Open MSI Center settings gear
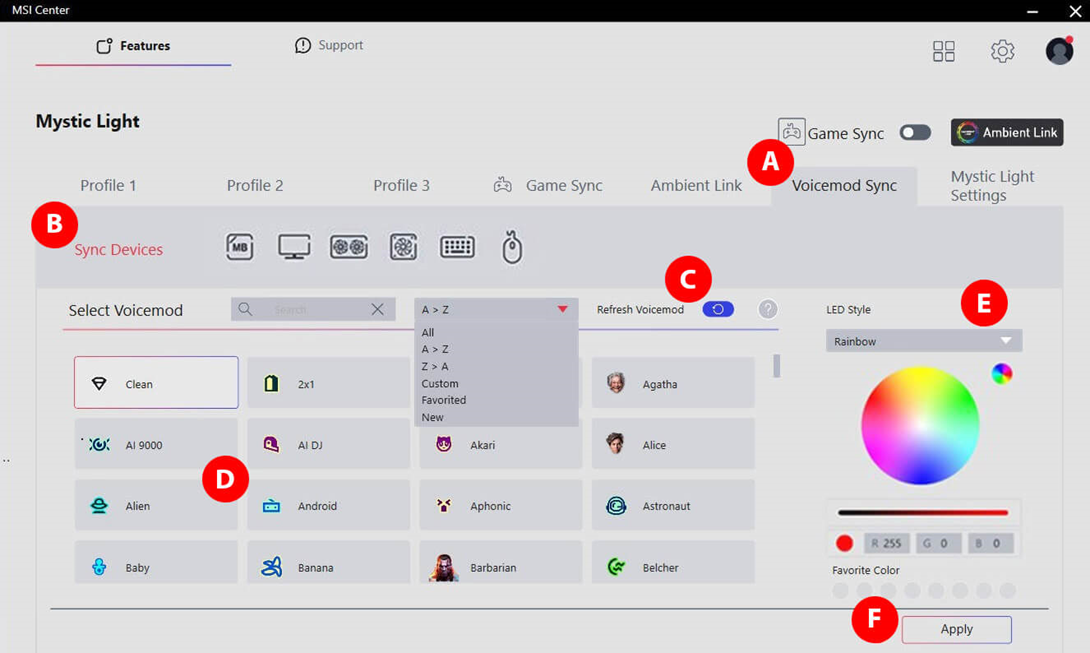1090x653 pixels. coord(1002,51)
